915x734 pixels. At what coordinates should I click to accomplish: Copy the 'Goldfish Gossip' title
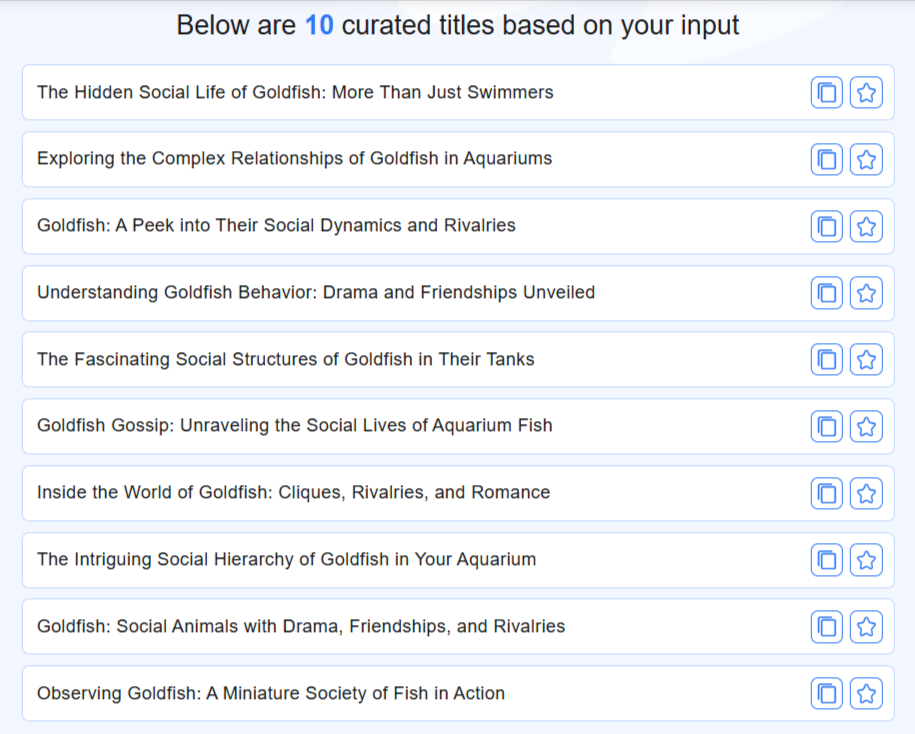click(x=826, y=427)
